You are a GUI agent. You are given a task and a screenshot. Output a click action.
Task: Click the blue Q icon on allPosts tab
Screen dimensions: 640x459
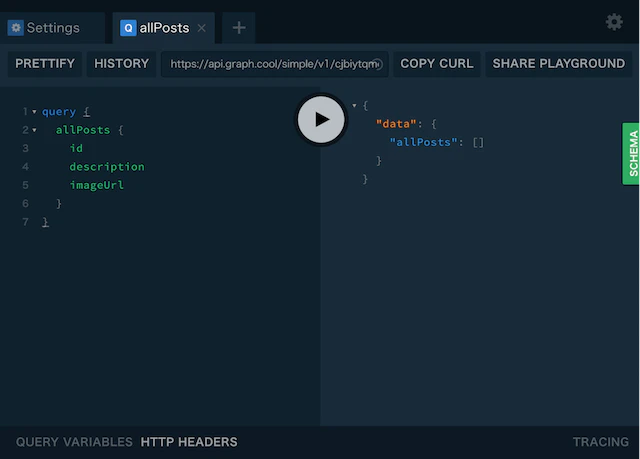tap(128, 28)
